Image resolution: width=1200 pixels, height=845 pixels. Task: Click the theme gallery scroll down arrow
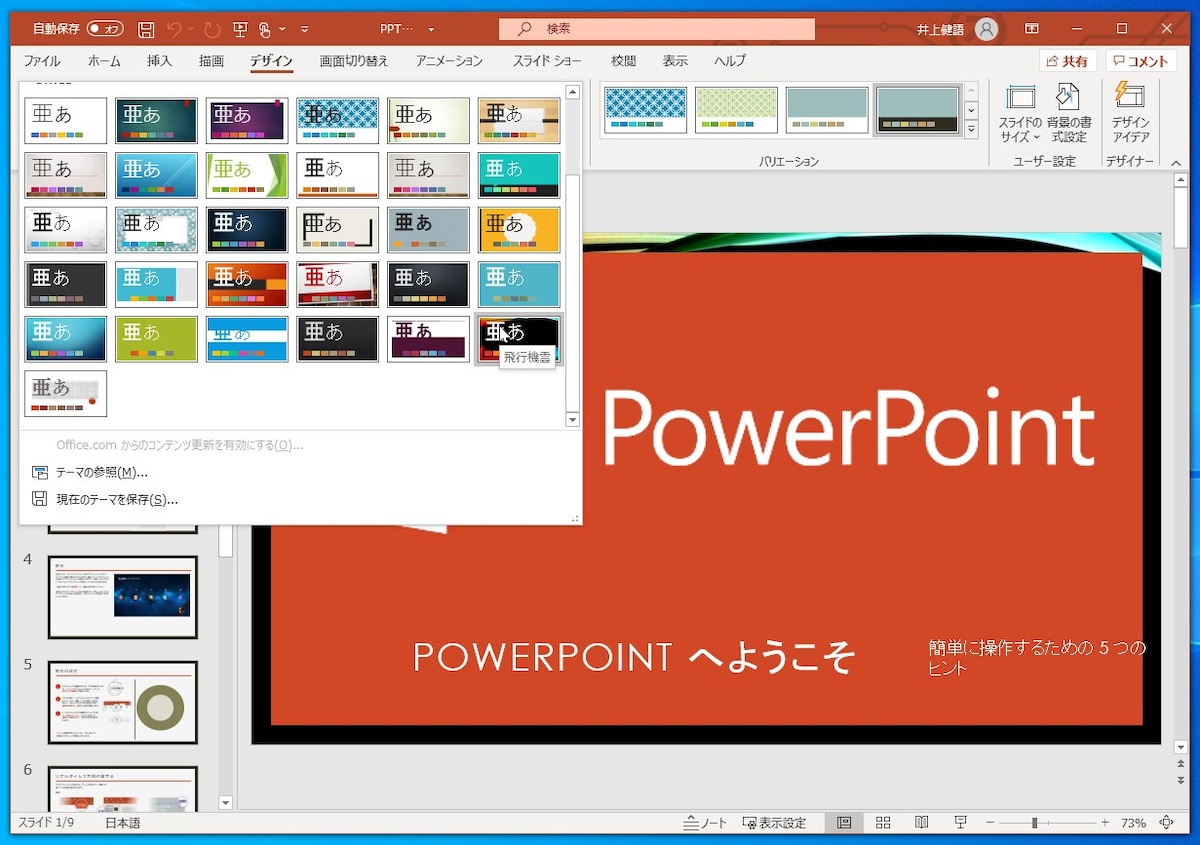tap(573, 420)
